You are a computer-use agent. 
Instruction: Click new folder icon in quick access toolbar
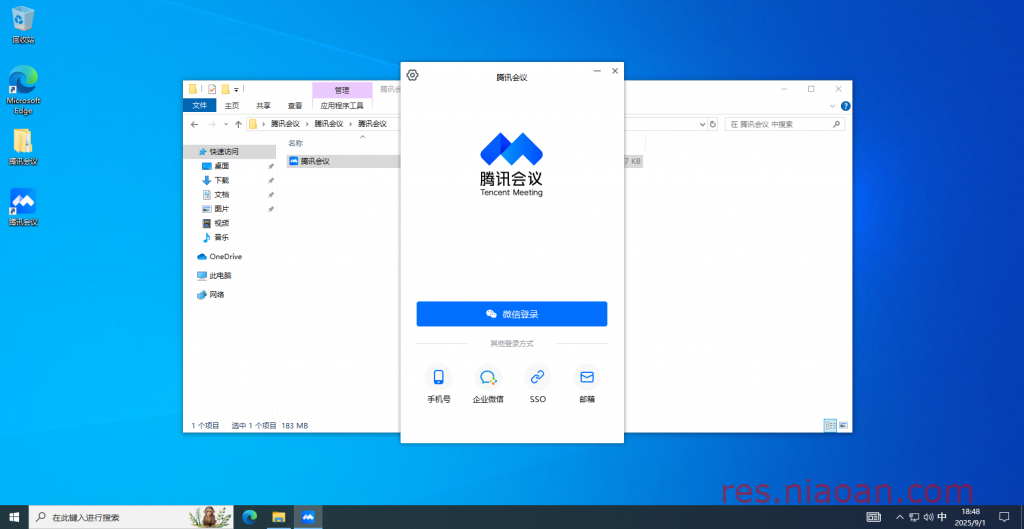pos(225,89)
